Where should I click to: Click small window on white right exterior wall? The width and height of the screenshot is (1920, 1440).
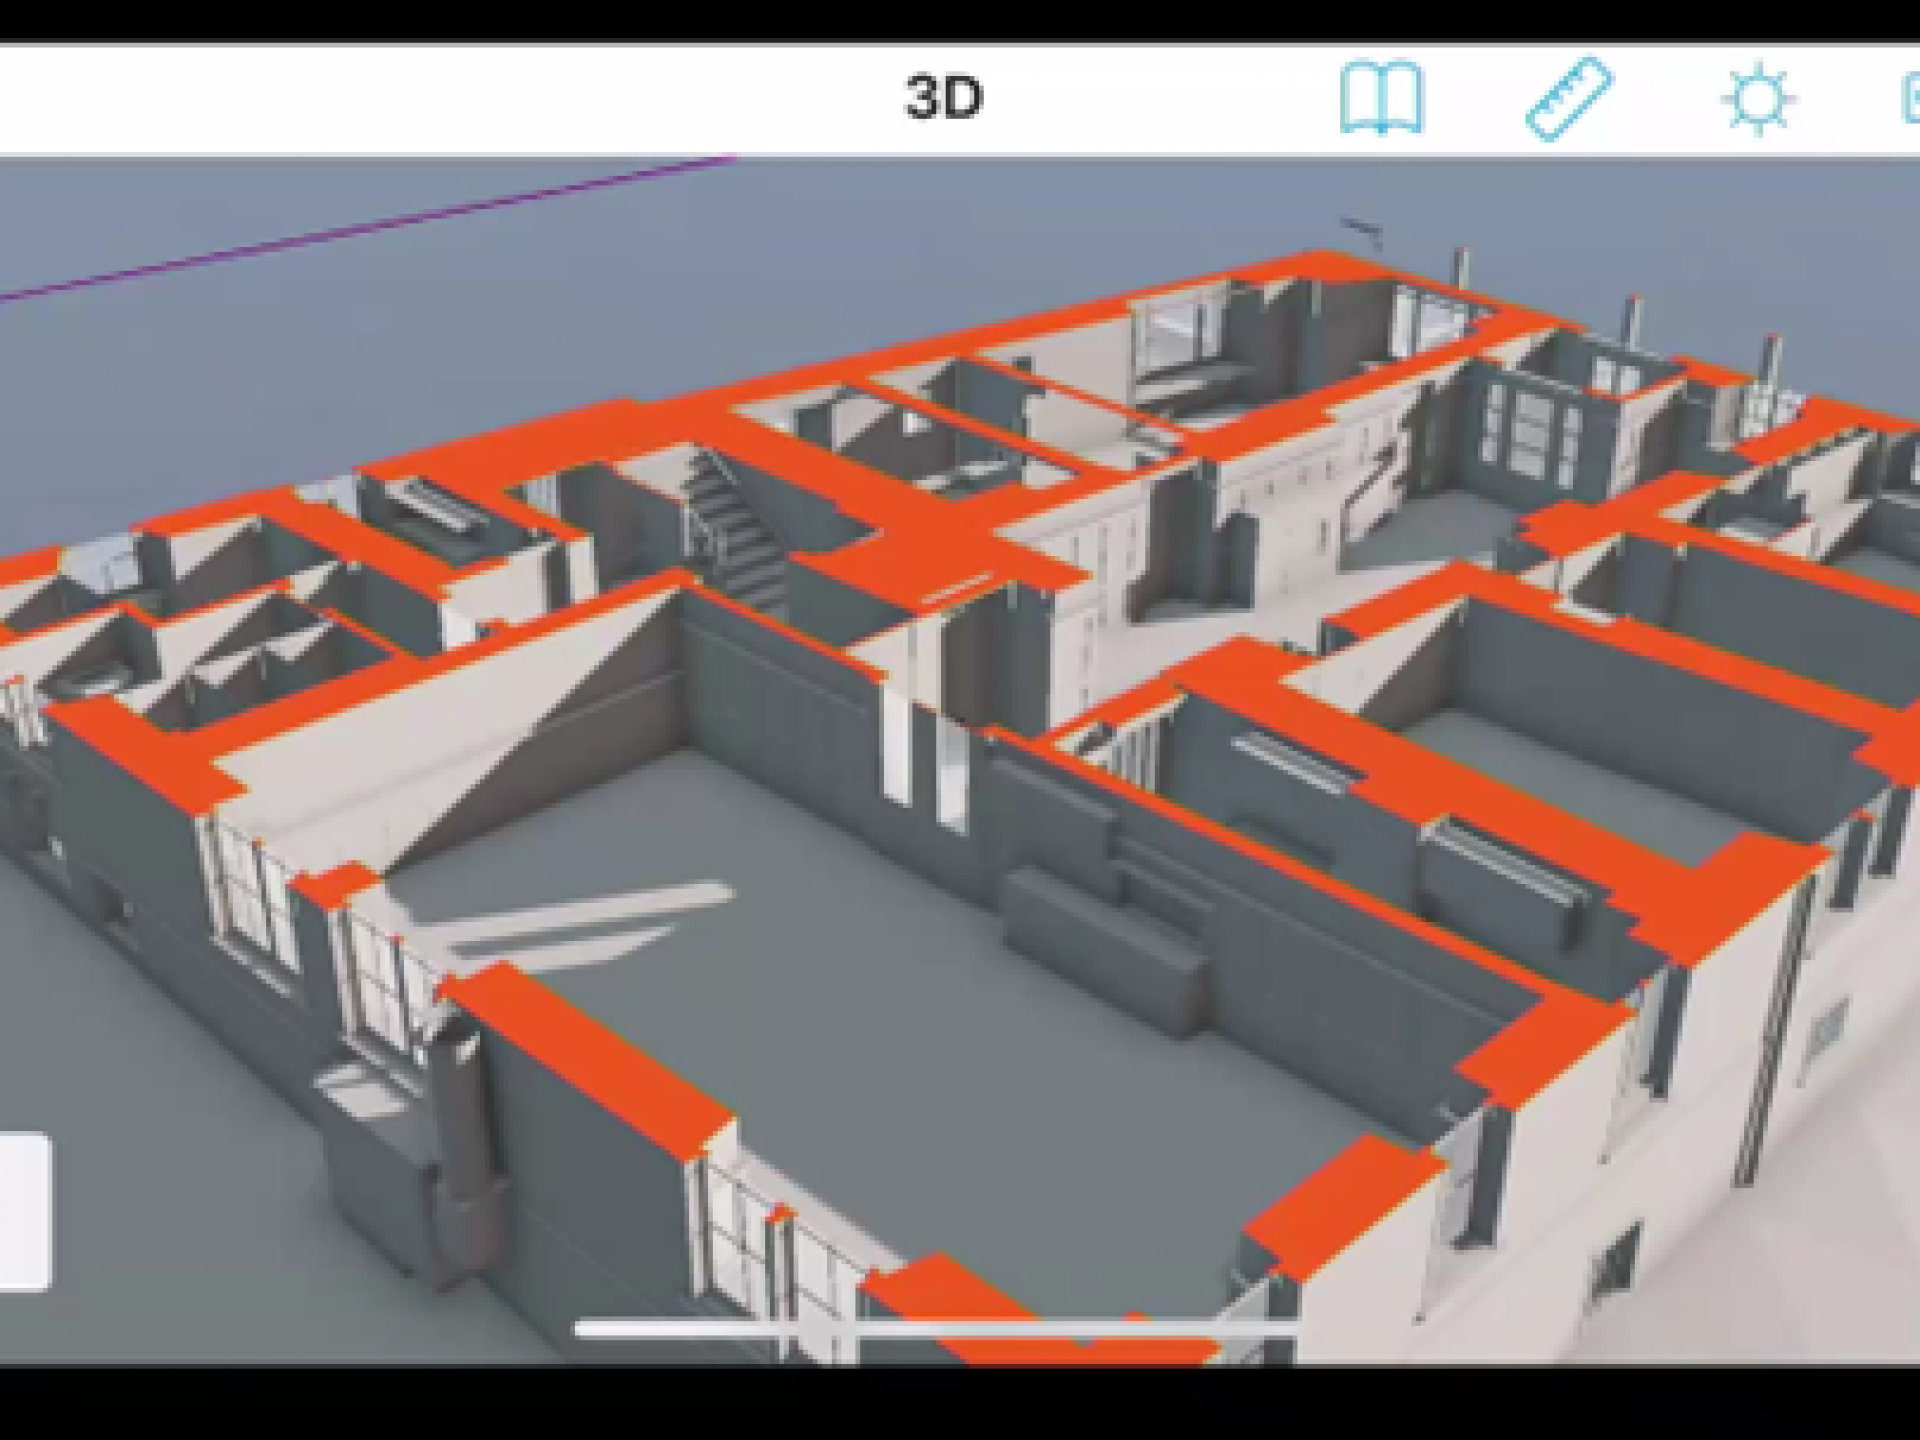[x=1826, y=1040]
